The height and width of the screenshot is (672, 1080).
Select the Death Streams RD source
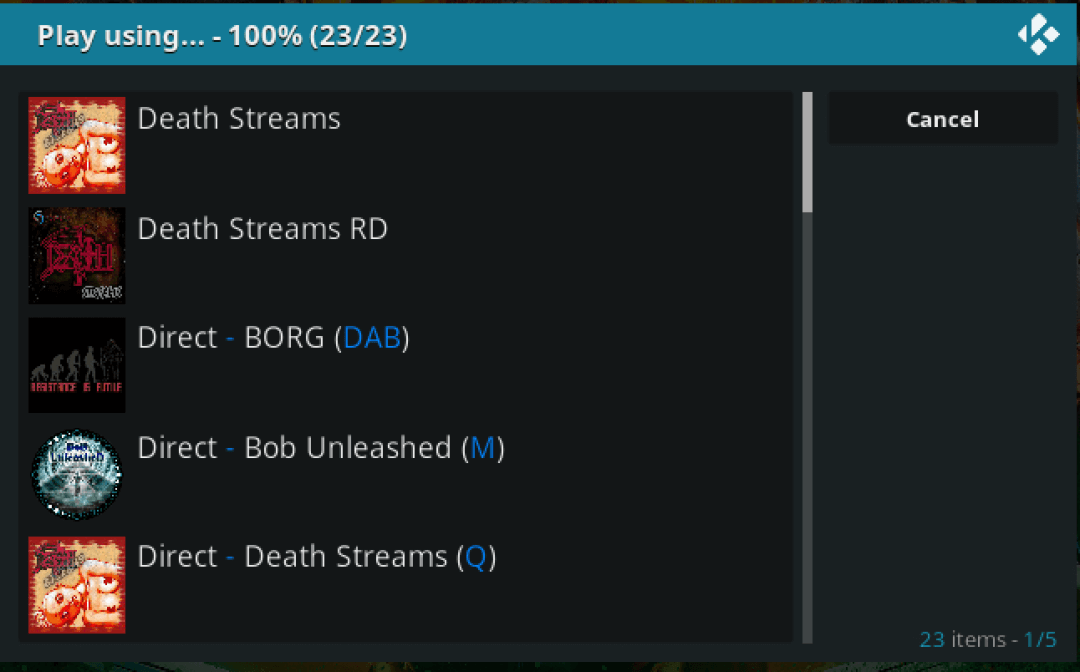[262, 228]
